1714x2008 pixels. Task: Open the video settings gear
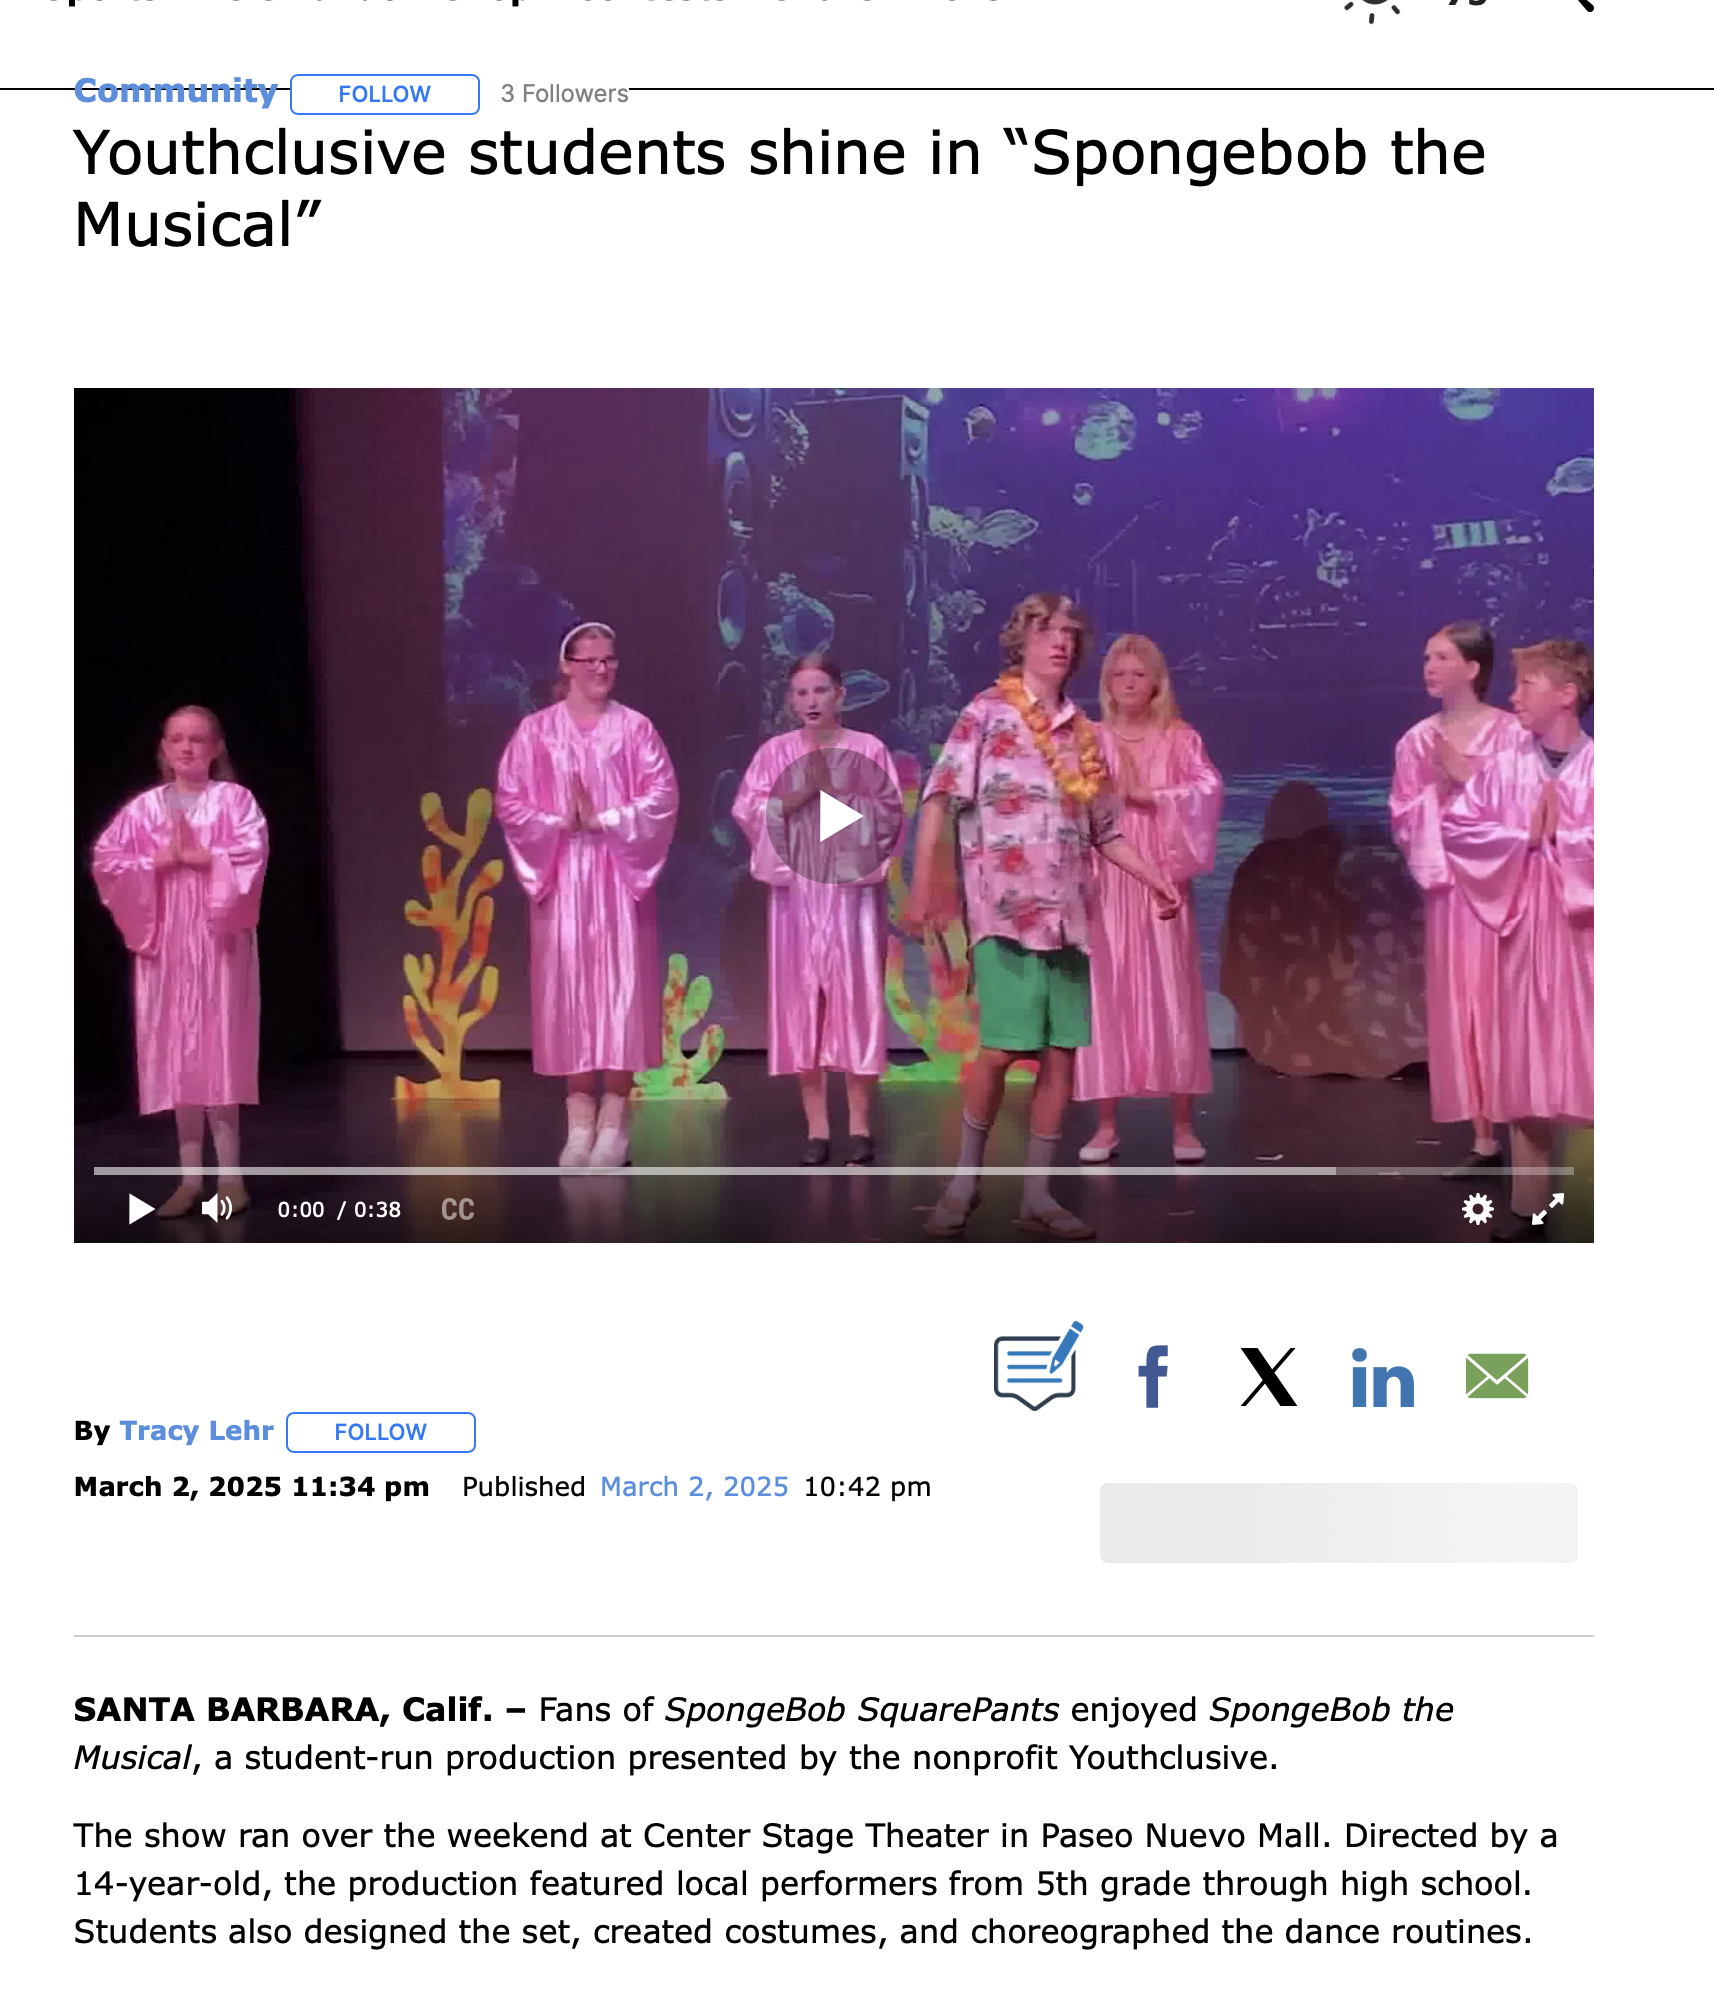click(1477, 1209)
